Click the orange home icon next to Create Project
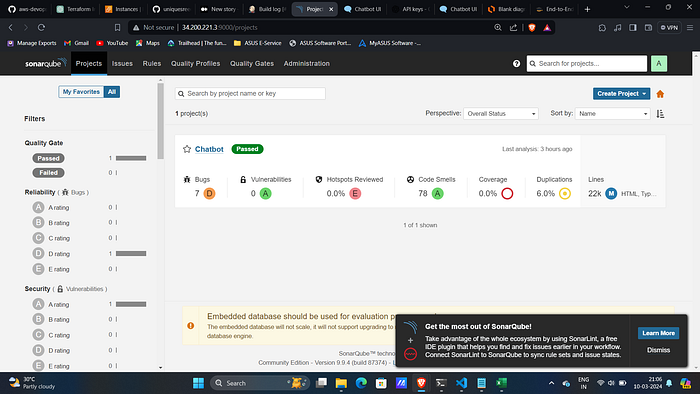 tap(660, 94)
